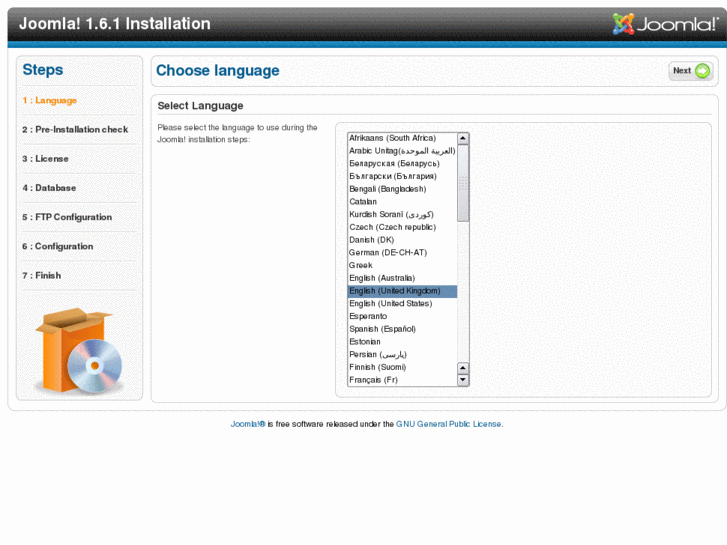Click the Steps sidebar heading
Viewport: 727px width, 545px height.
[43, 70]
